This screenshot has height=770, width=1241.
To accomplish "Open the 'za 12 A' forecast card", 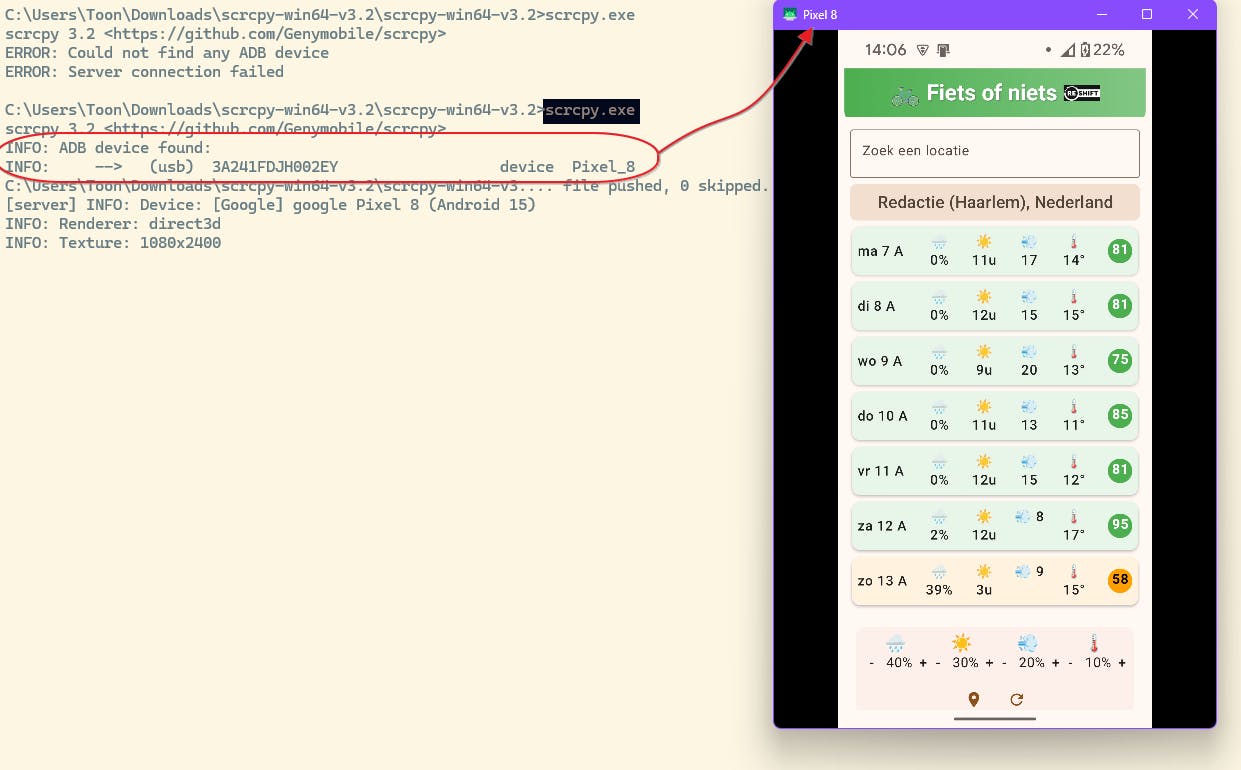I will [x=995, y=526].
